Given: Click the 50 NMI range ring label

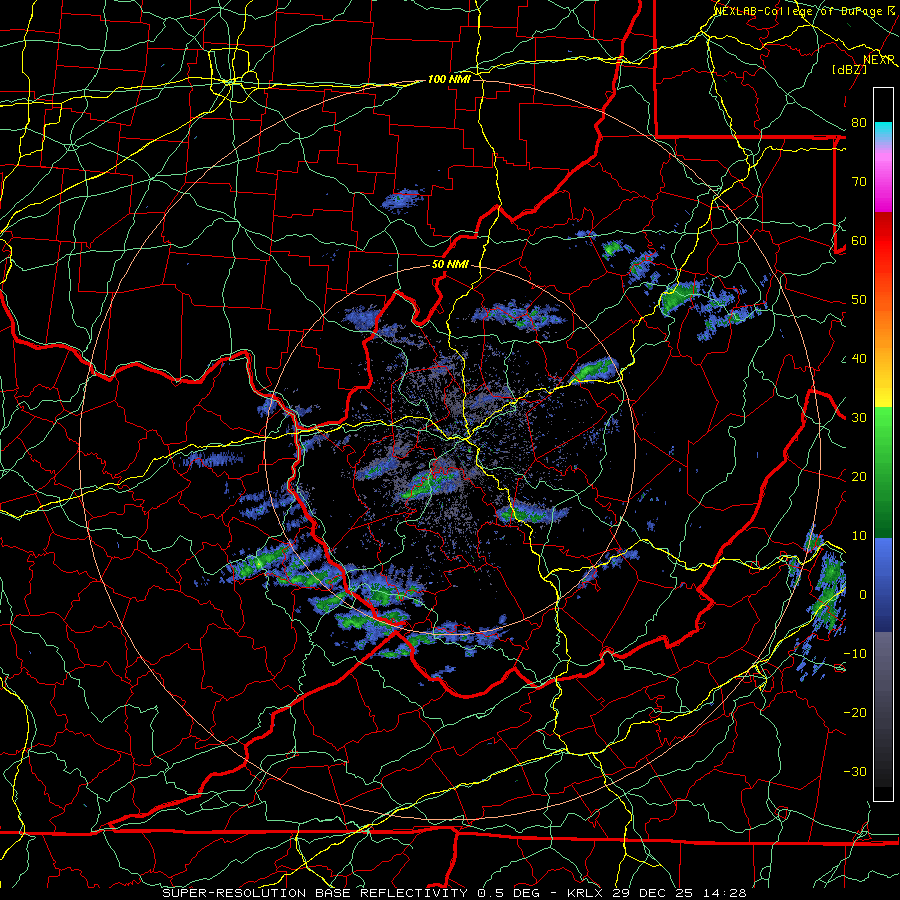Looking at the screenshot, I should 450,265.
